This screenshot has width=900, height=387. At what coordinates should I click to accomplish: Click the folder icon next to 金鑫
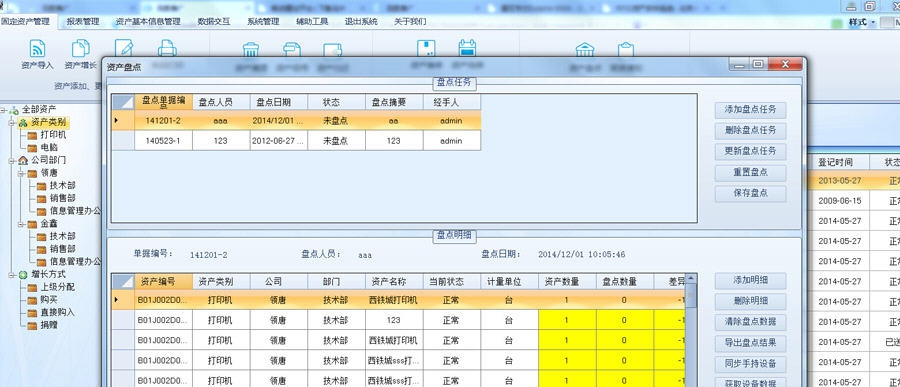[32, 224]
